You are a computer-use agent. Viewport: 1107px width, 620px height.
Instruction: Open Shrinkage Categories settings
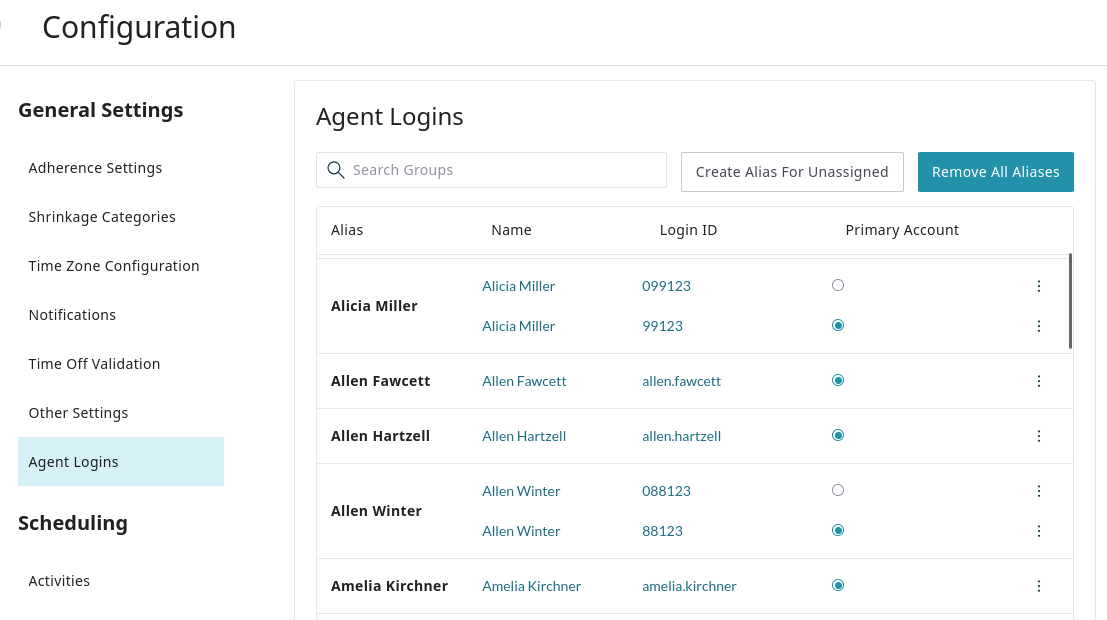[x=102, y=217]
